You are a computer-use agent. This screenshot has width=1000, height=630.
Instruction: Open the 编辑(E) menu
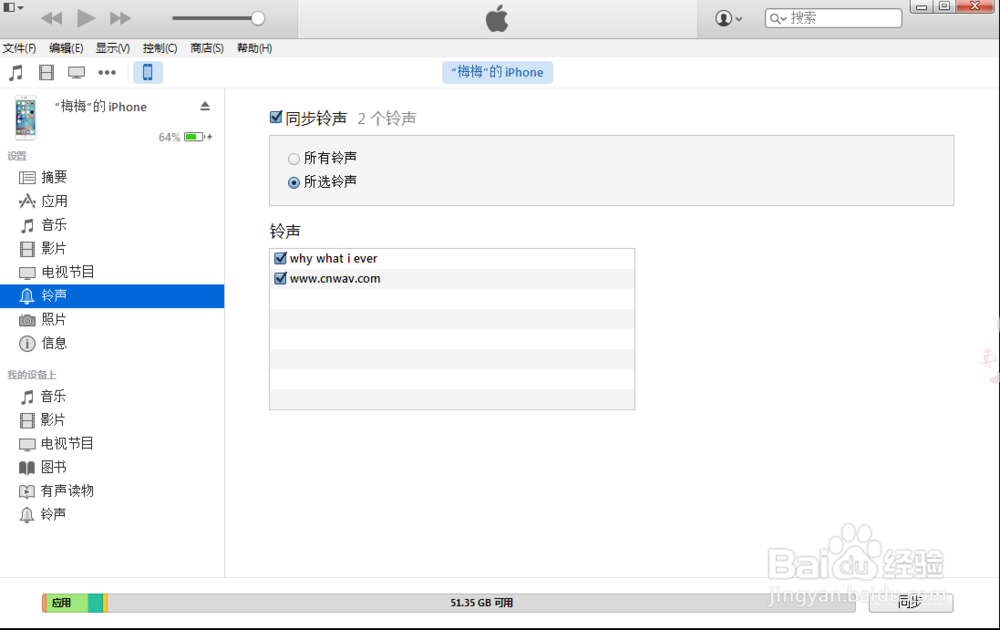tap(66, 48)
